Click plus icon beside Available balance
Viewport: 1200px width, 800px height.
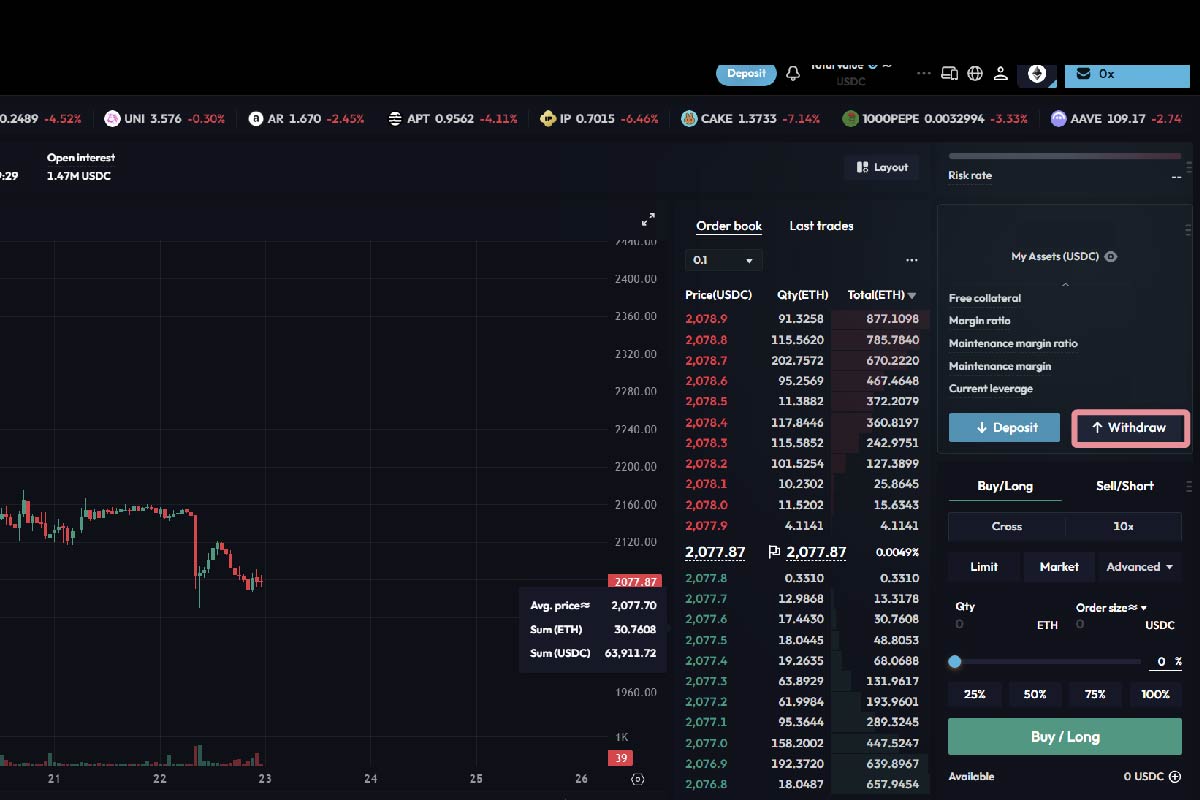pyautogui.click(x=1175, y=776)
